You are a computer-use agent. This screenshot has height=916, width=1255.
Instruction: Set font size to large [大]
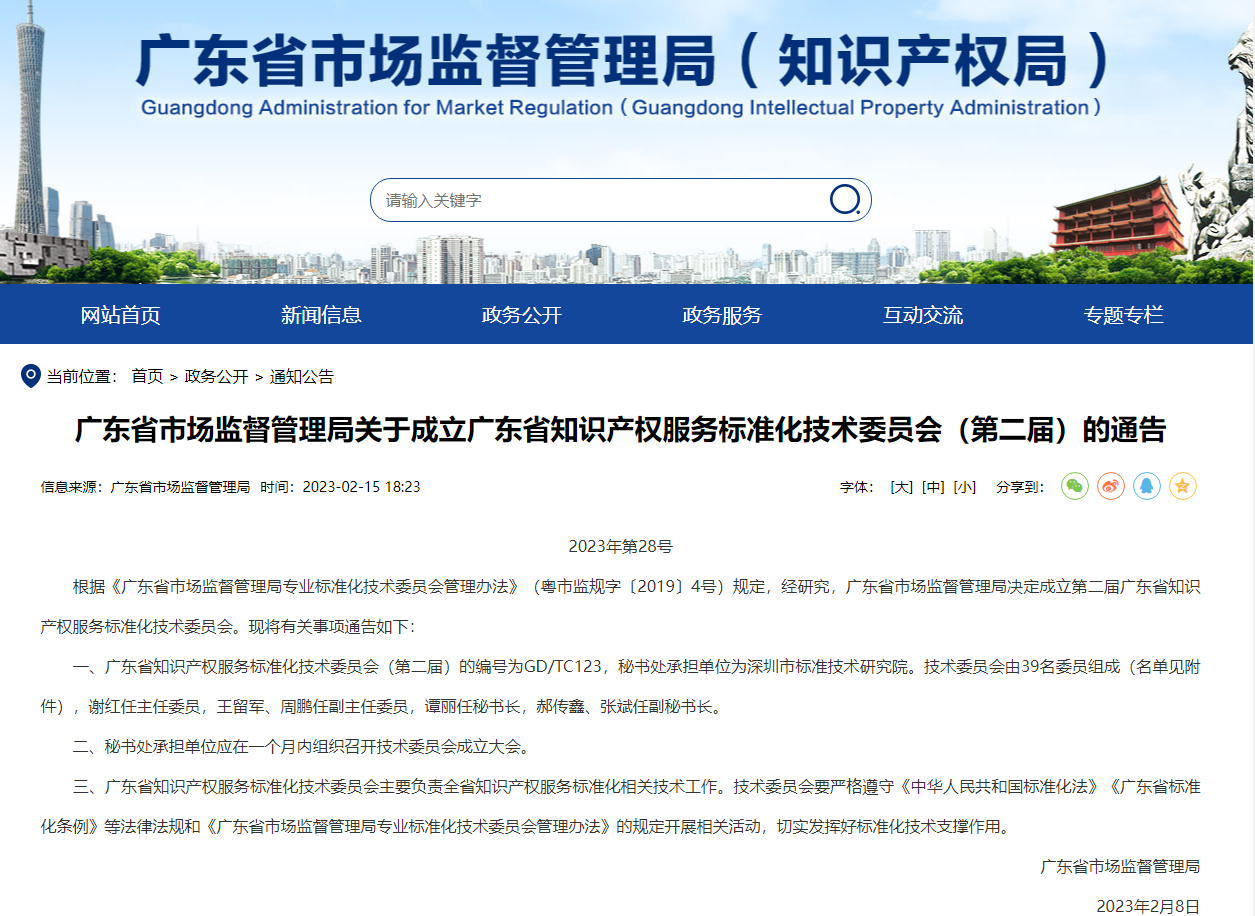(x=901, y=487)
